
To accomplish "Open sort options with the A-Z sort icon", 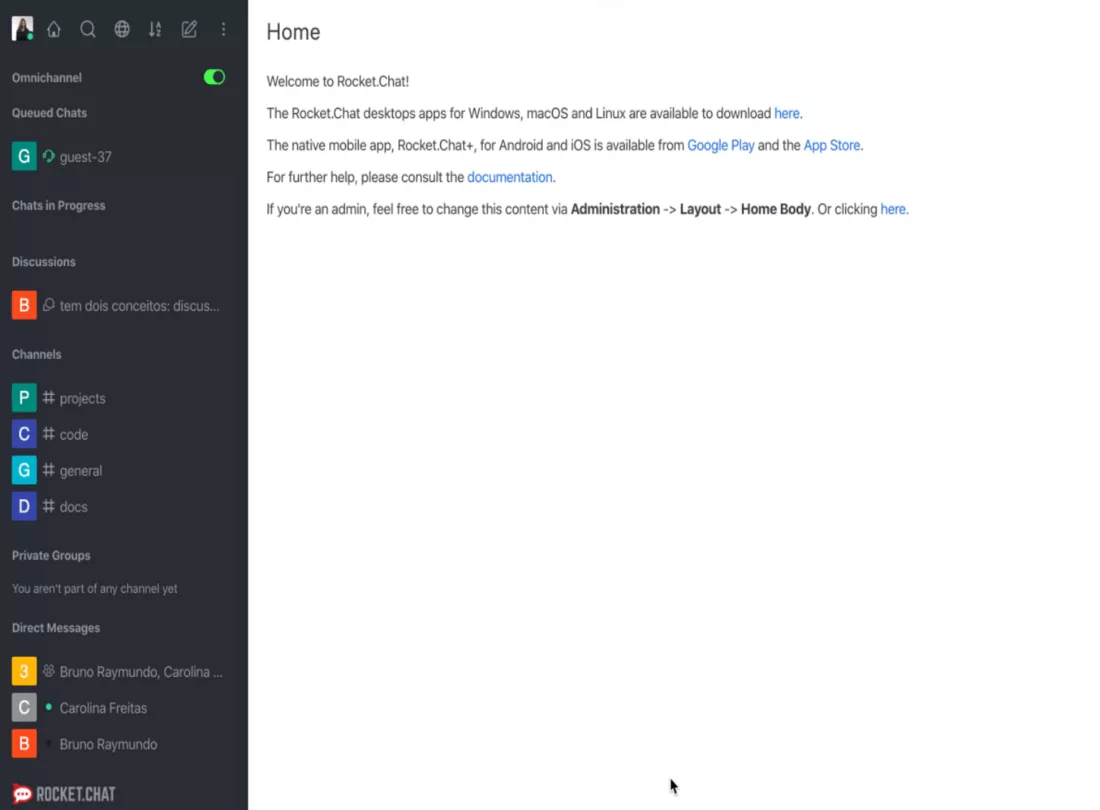I will tap(155, 29).
